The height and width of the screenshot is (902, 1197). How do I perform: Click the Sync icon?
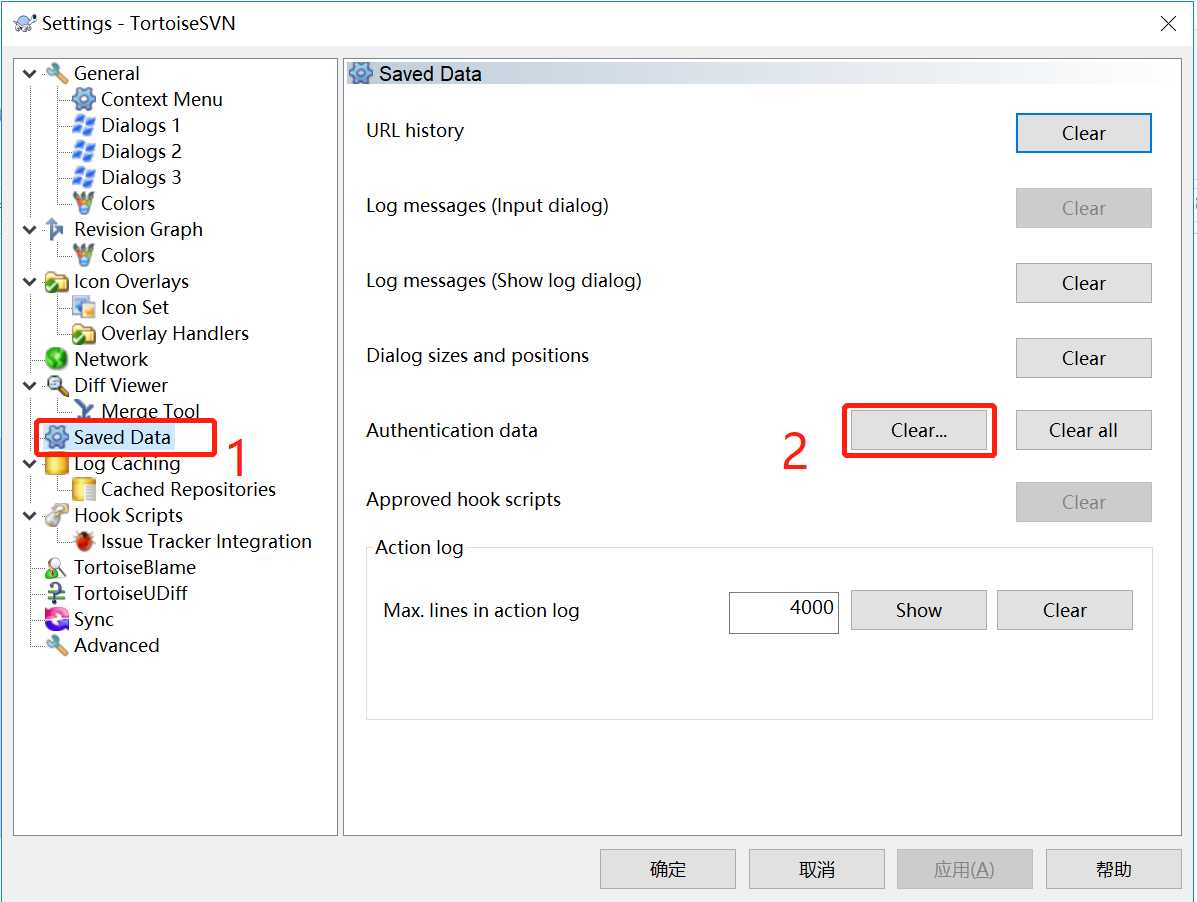tap(56, 619)
